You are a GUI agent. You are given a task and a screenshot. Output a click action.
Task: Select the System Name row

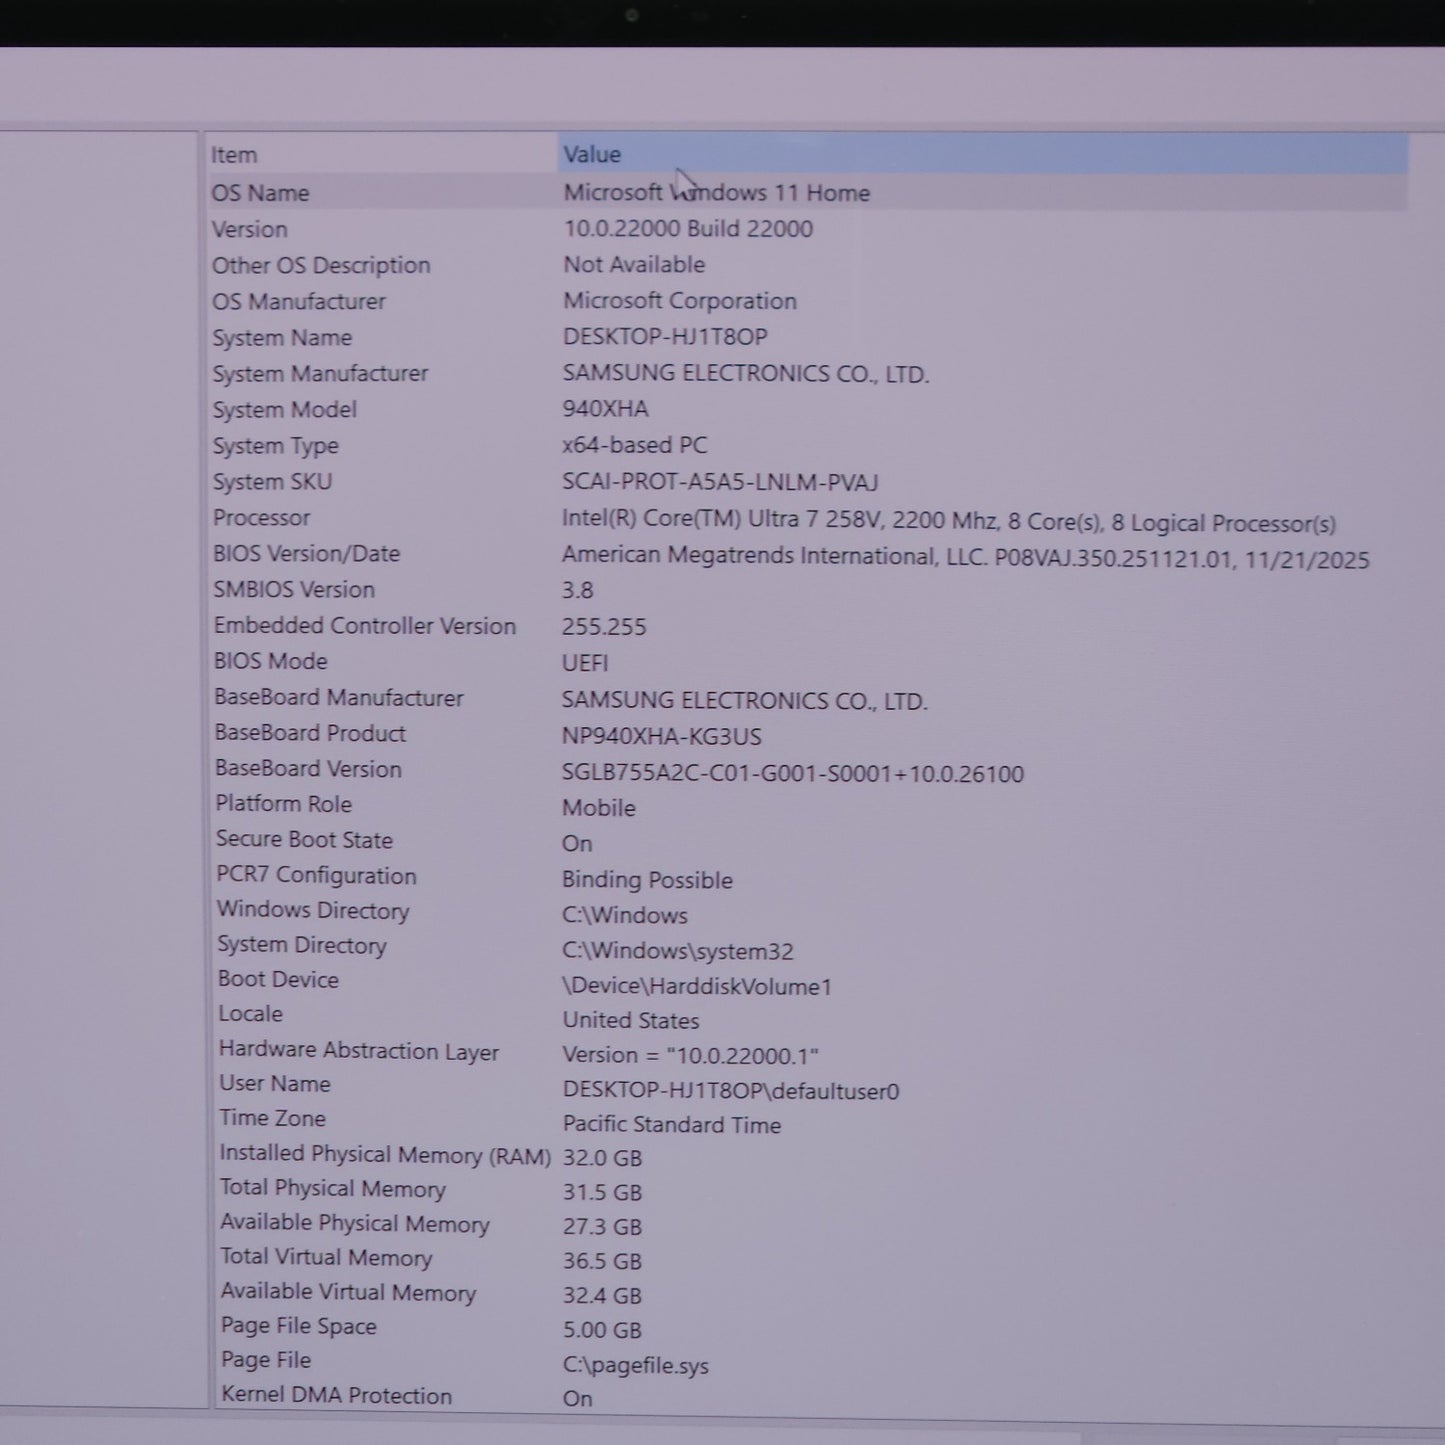282,338
